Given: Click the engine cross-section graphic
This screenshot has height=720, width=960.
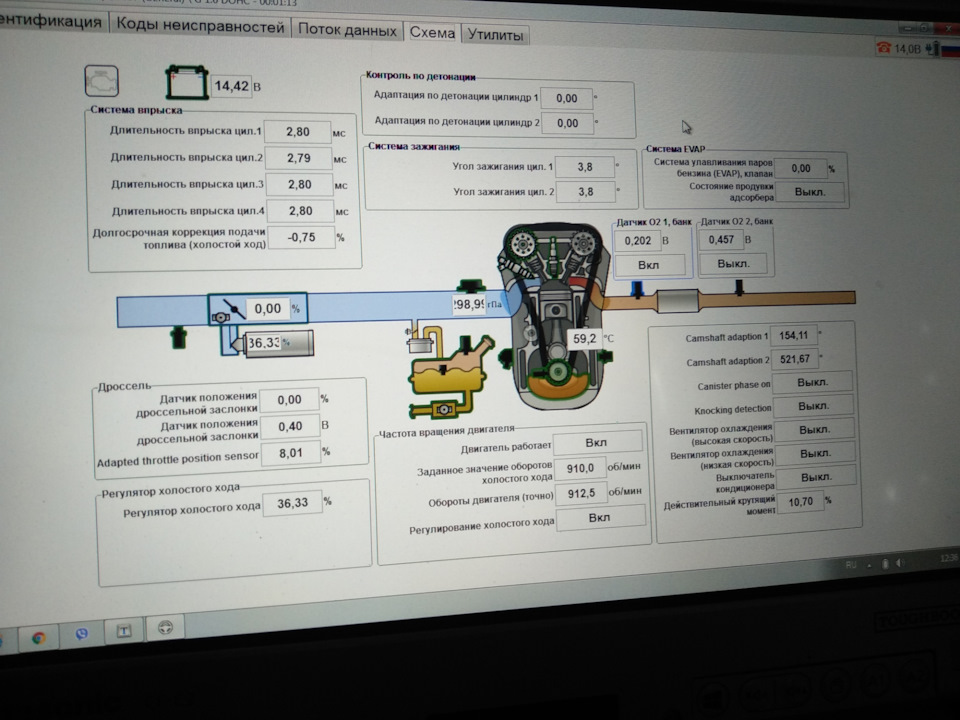Looking at the screenshot, I should pyautogui.click(x=556, y=317).
